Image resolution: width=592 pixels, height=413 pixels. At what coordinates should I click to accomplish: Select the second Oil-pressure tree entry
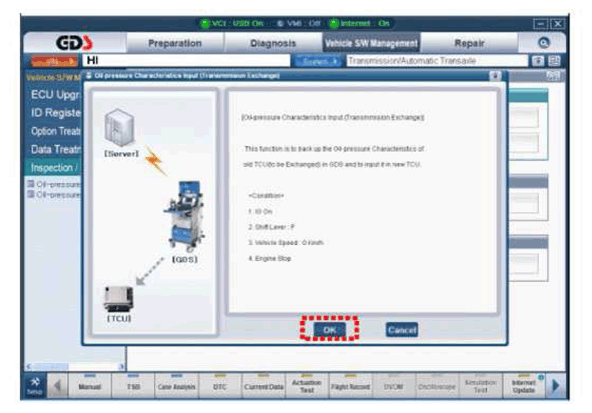coord(54,194)
